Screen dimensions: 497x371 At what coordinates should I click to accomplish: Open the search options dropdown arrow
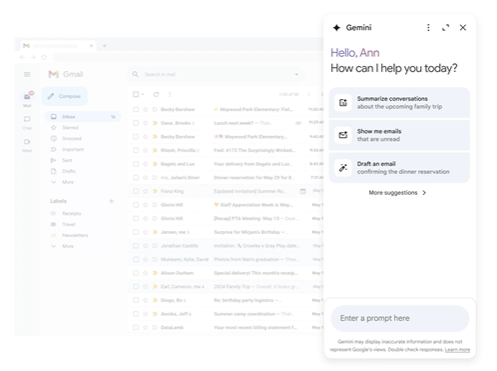(x=296, y=74)
